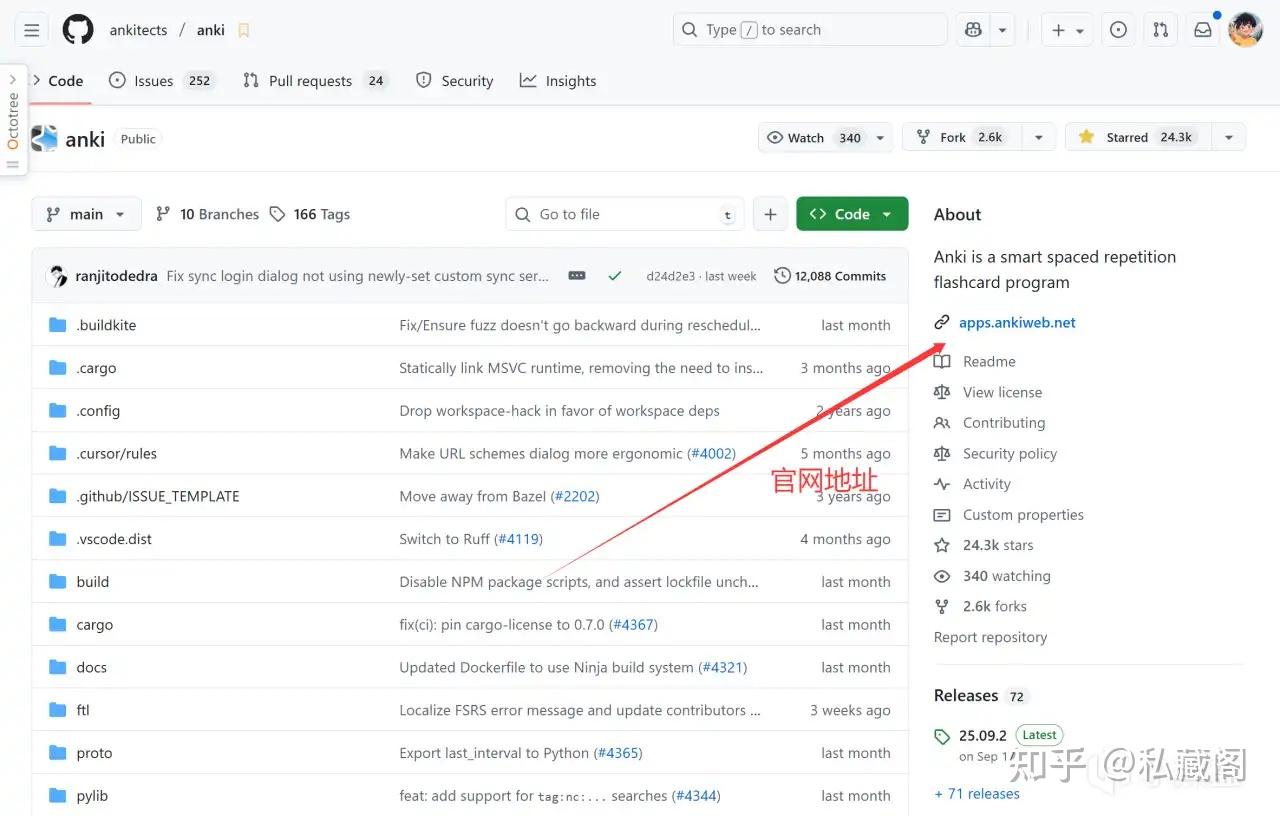Image resolution: width=1280 pixels, height=816 pixels.
Task: Open the issues inbox icon in header
Action: [1118, 30]
